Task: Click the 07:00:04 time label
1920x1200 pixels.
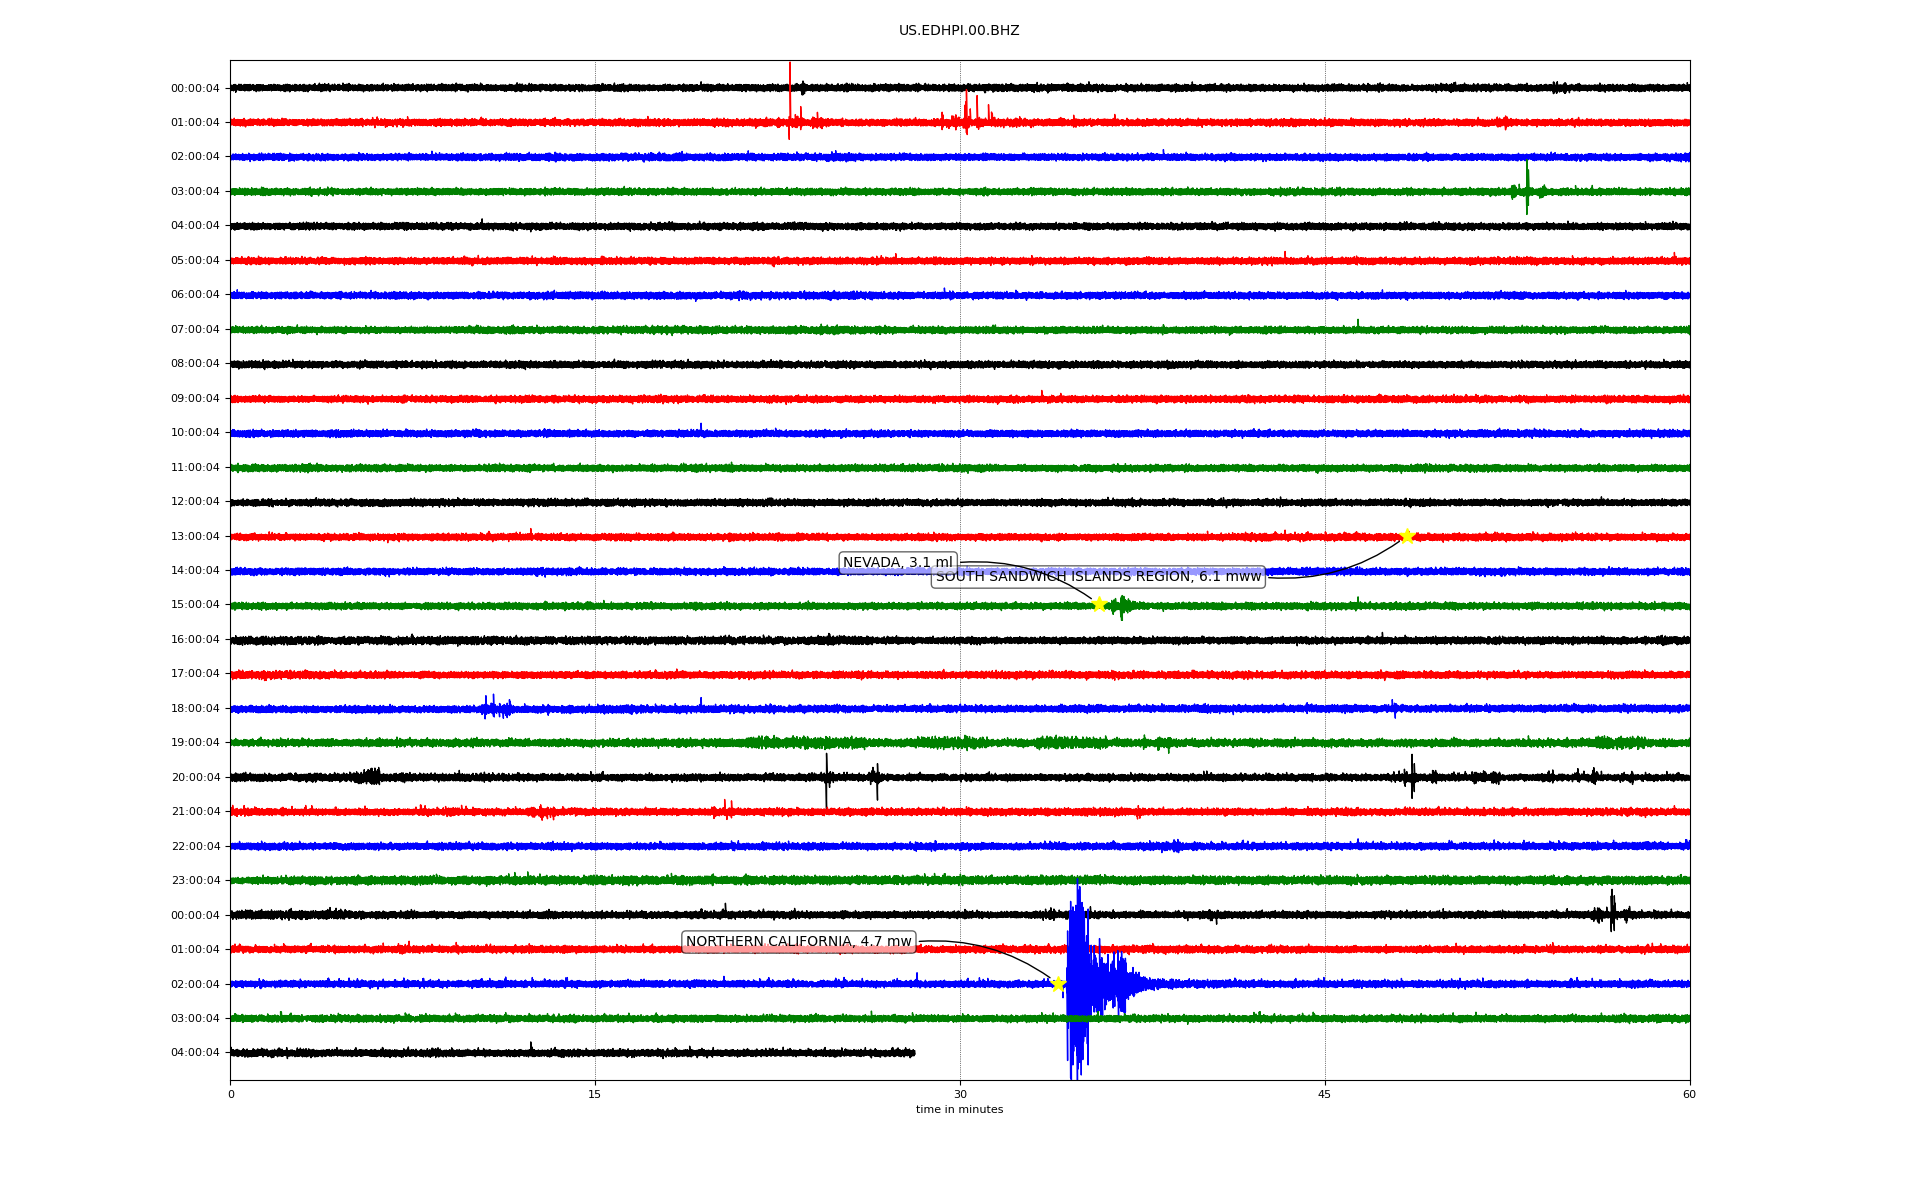Action: point(195,330)
